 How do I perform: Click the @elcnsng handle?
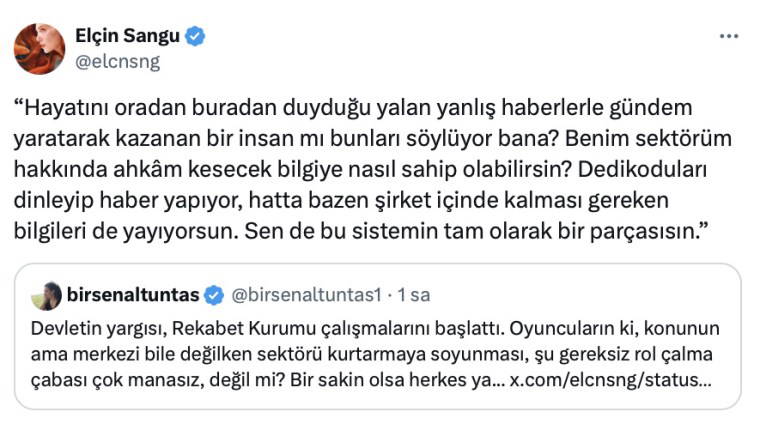117,60
